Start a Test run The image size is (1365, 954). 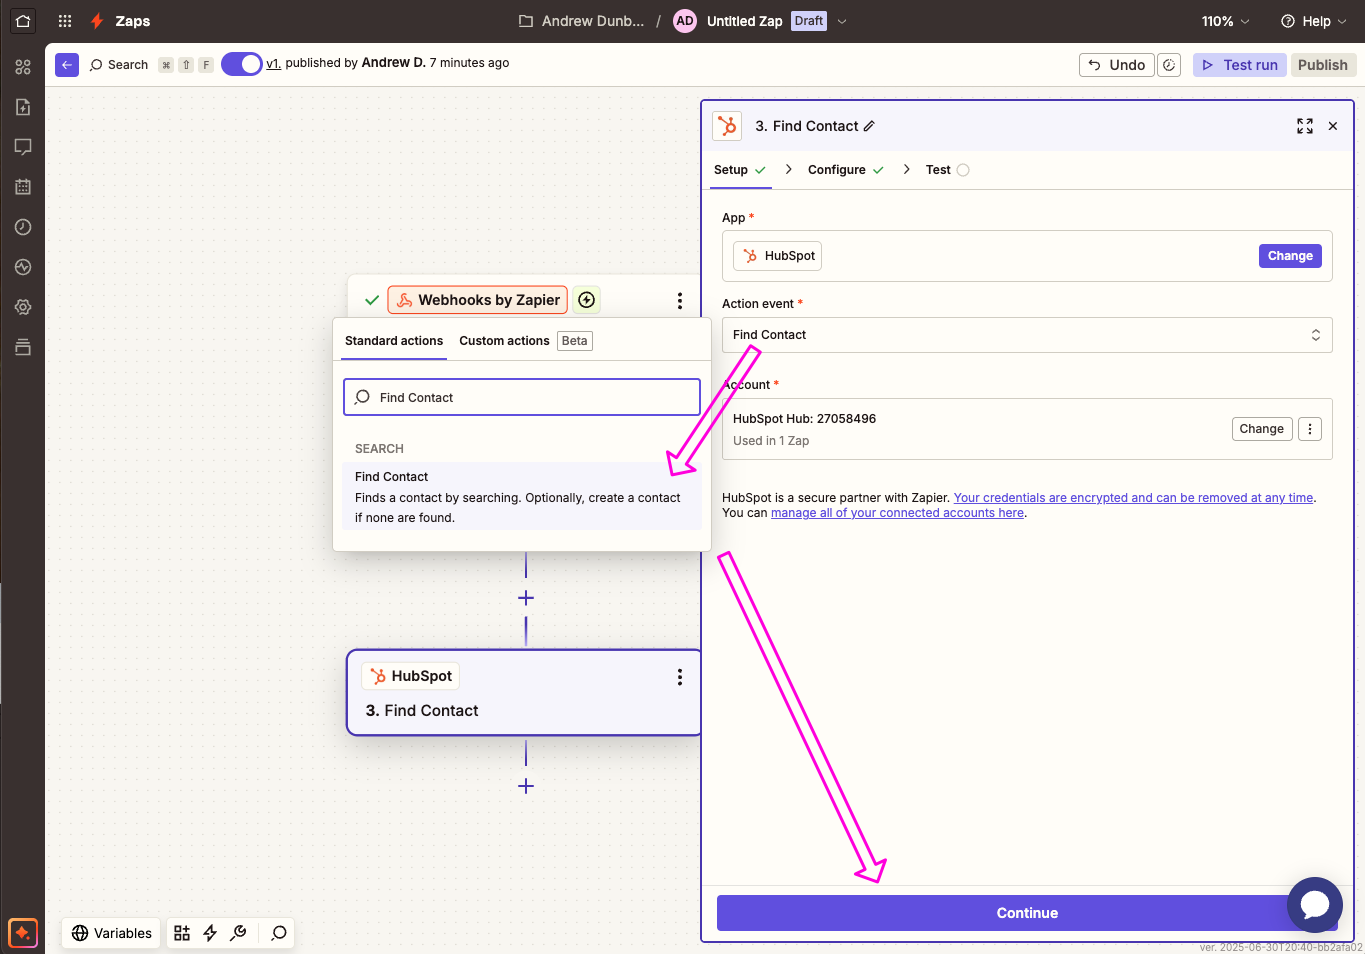pos(1240,65)
